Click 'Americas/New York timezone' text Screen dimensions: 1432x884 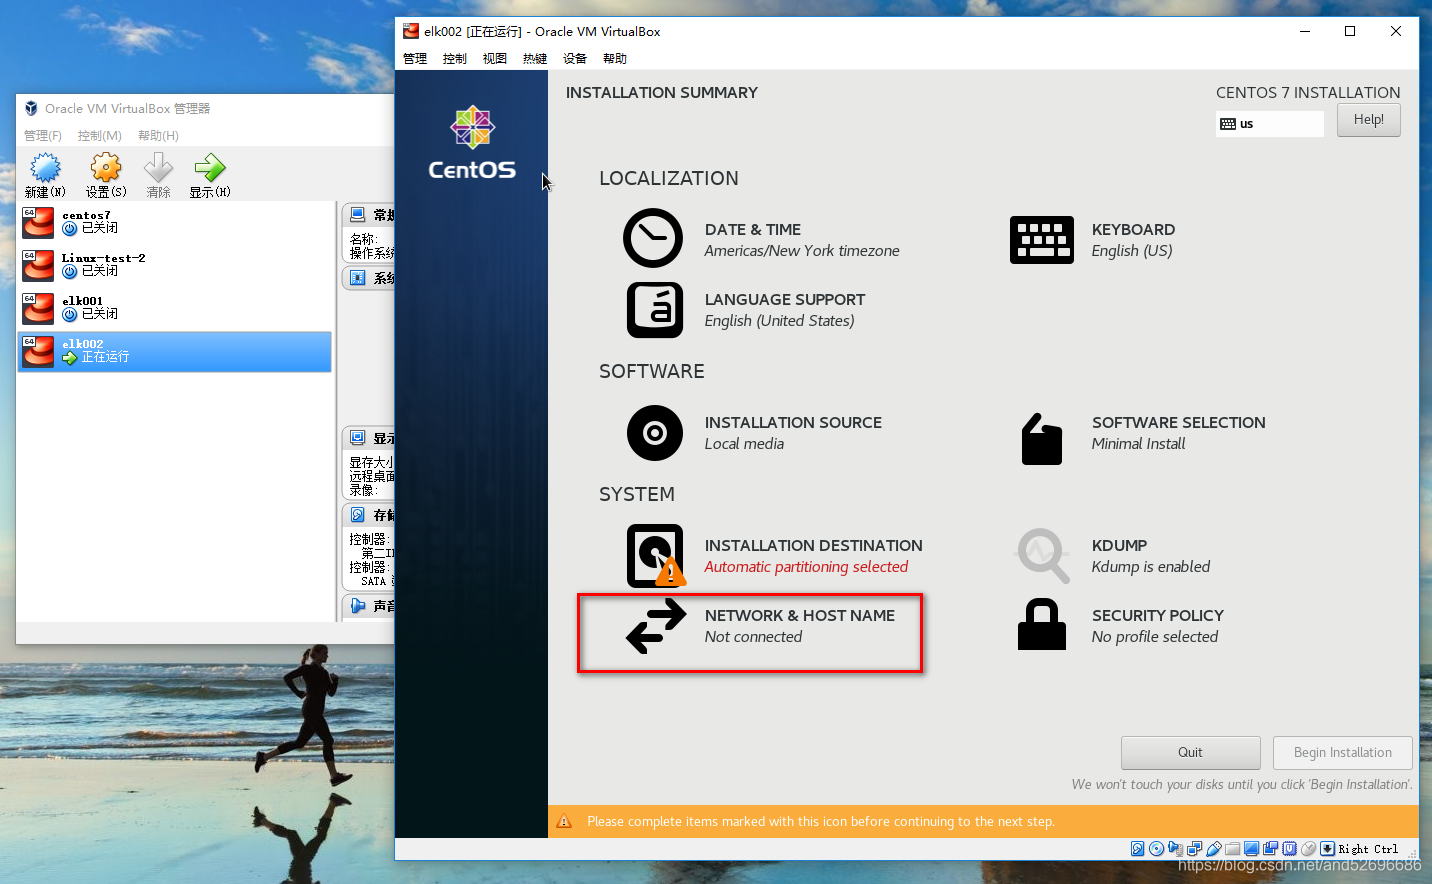click(x=802, y=251)
